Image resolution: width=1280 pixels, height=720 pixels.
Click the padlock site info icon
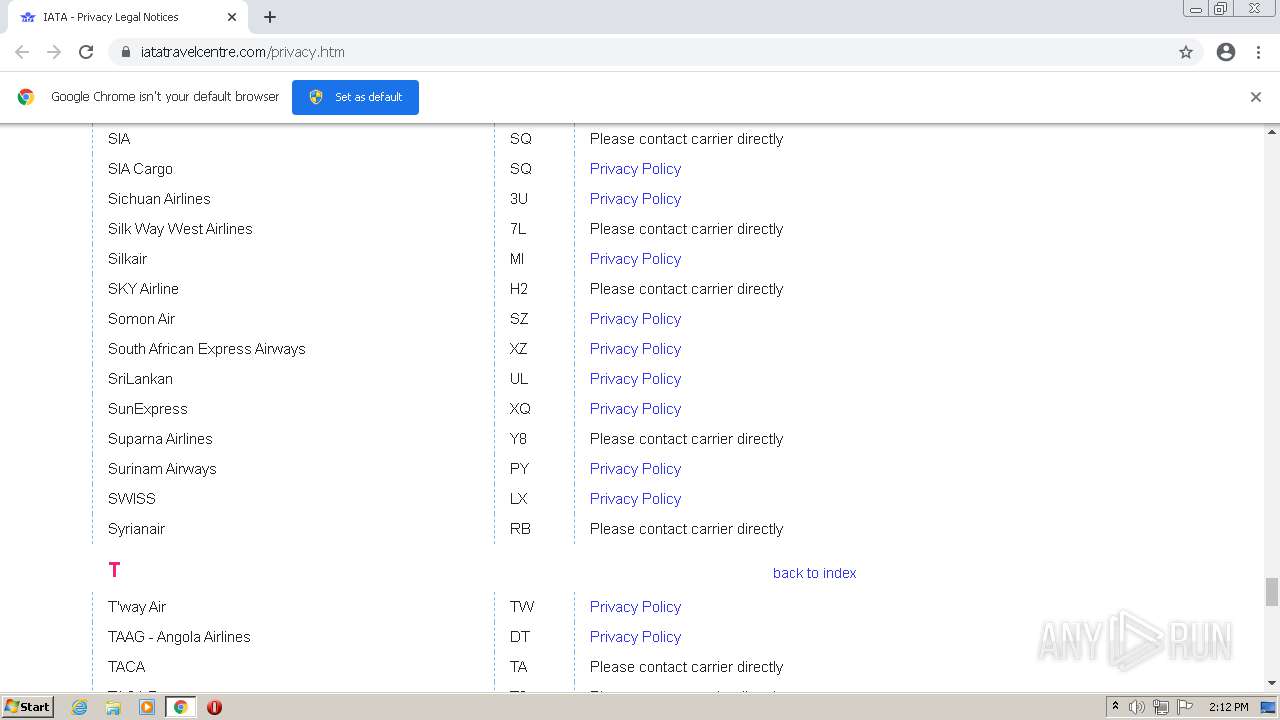pyautogui.click(x=125, y=52)
